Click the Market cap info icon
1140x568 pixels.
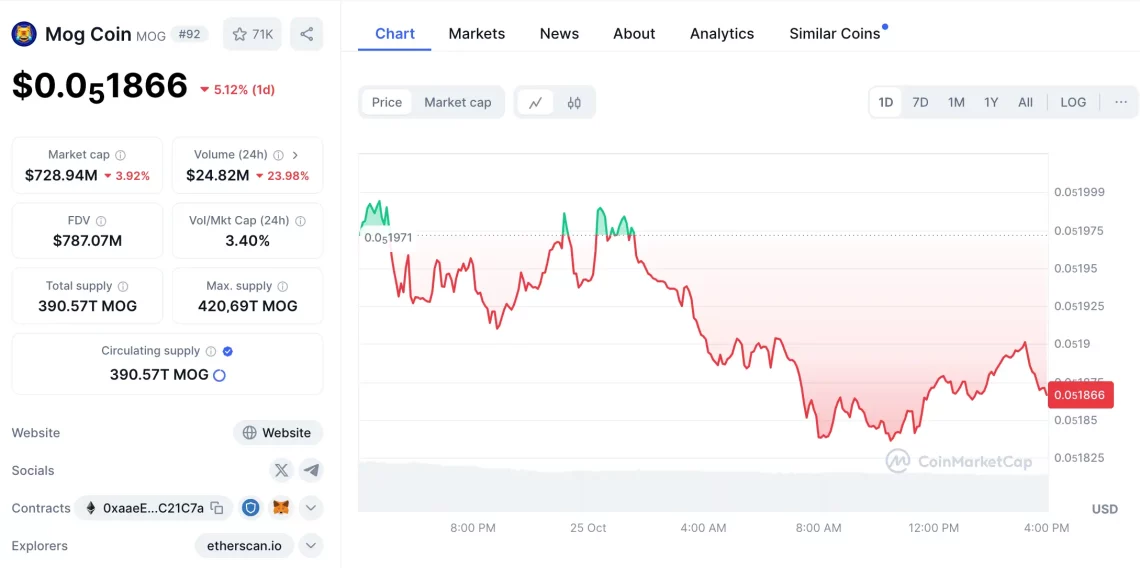point(120,155)
